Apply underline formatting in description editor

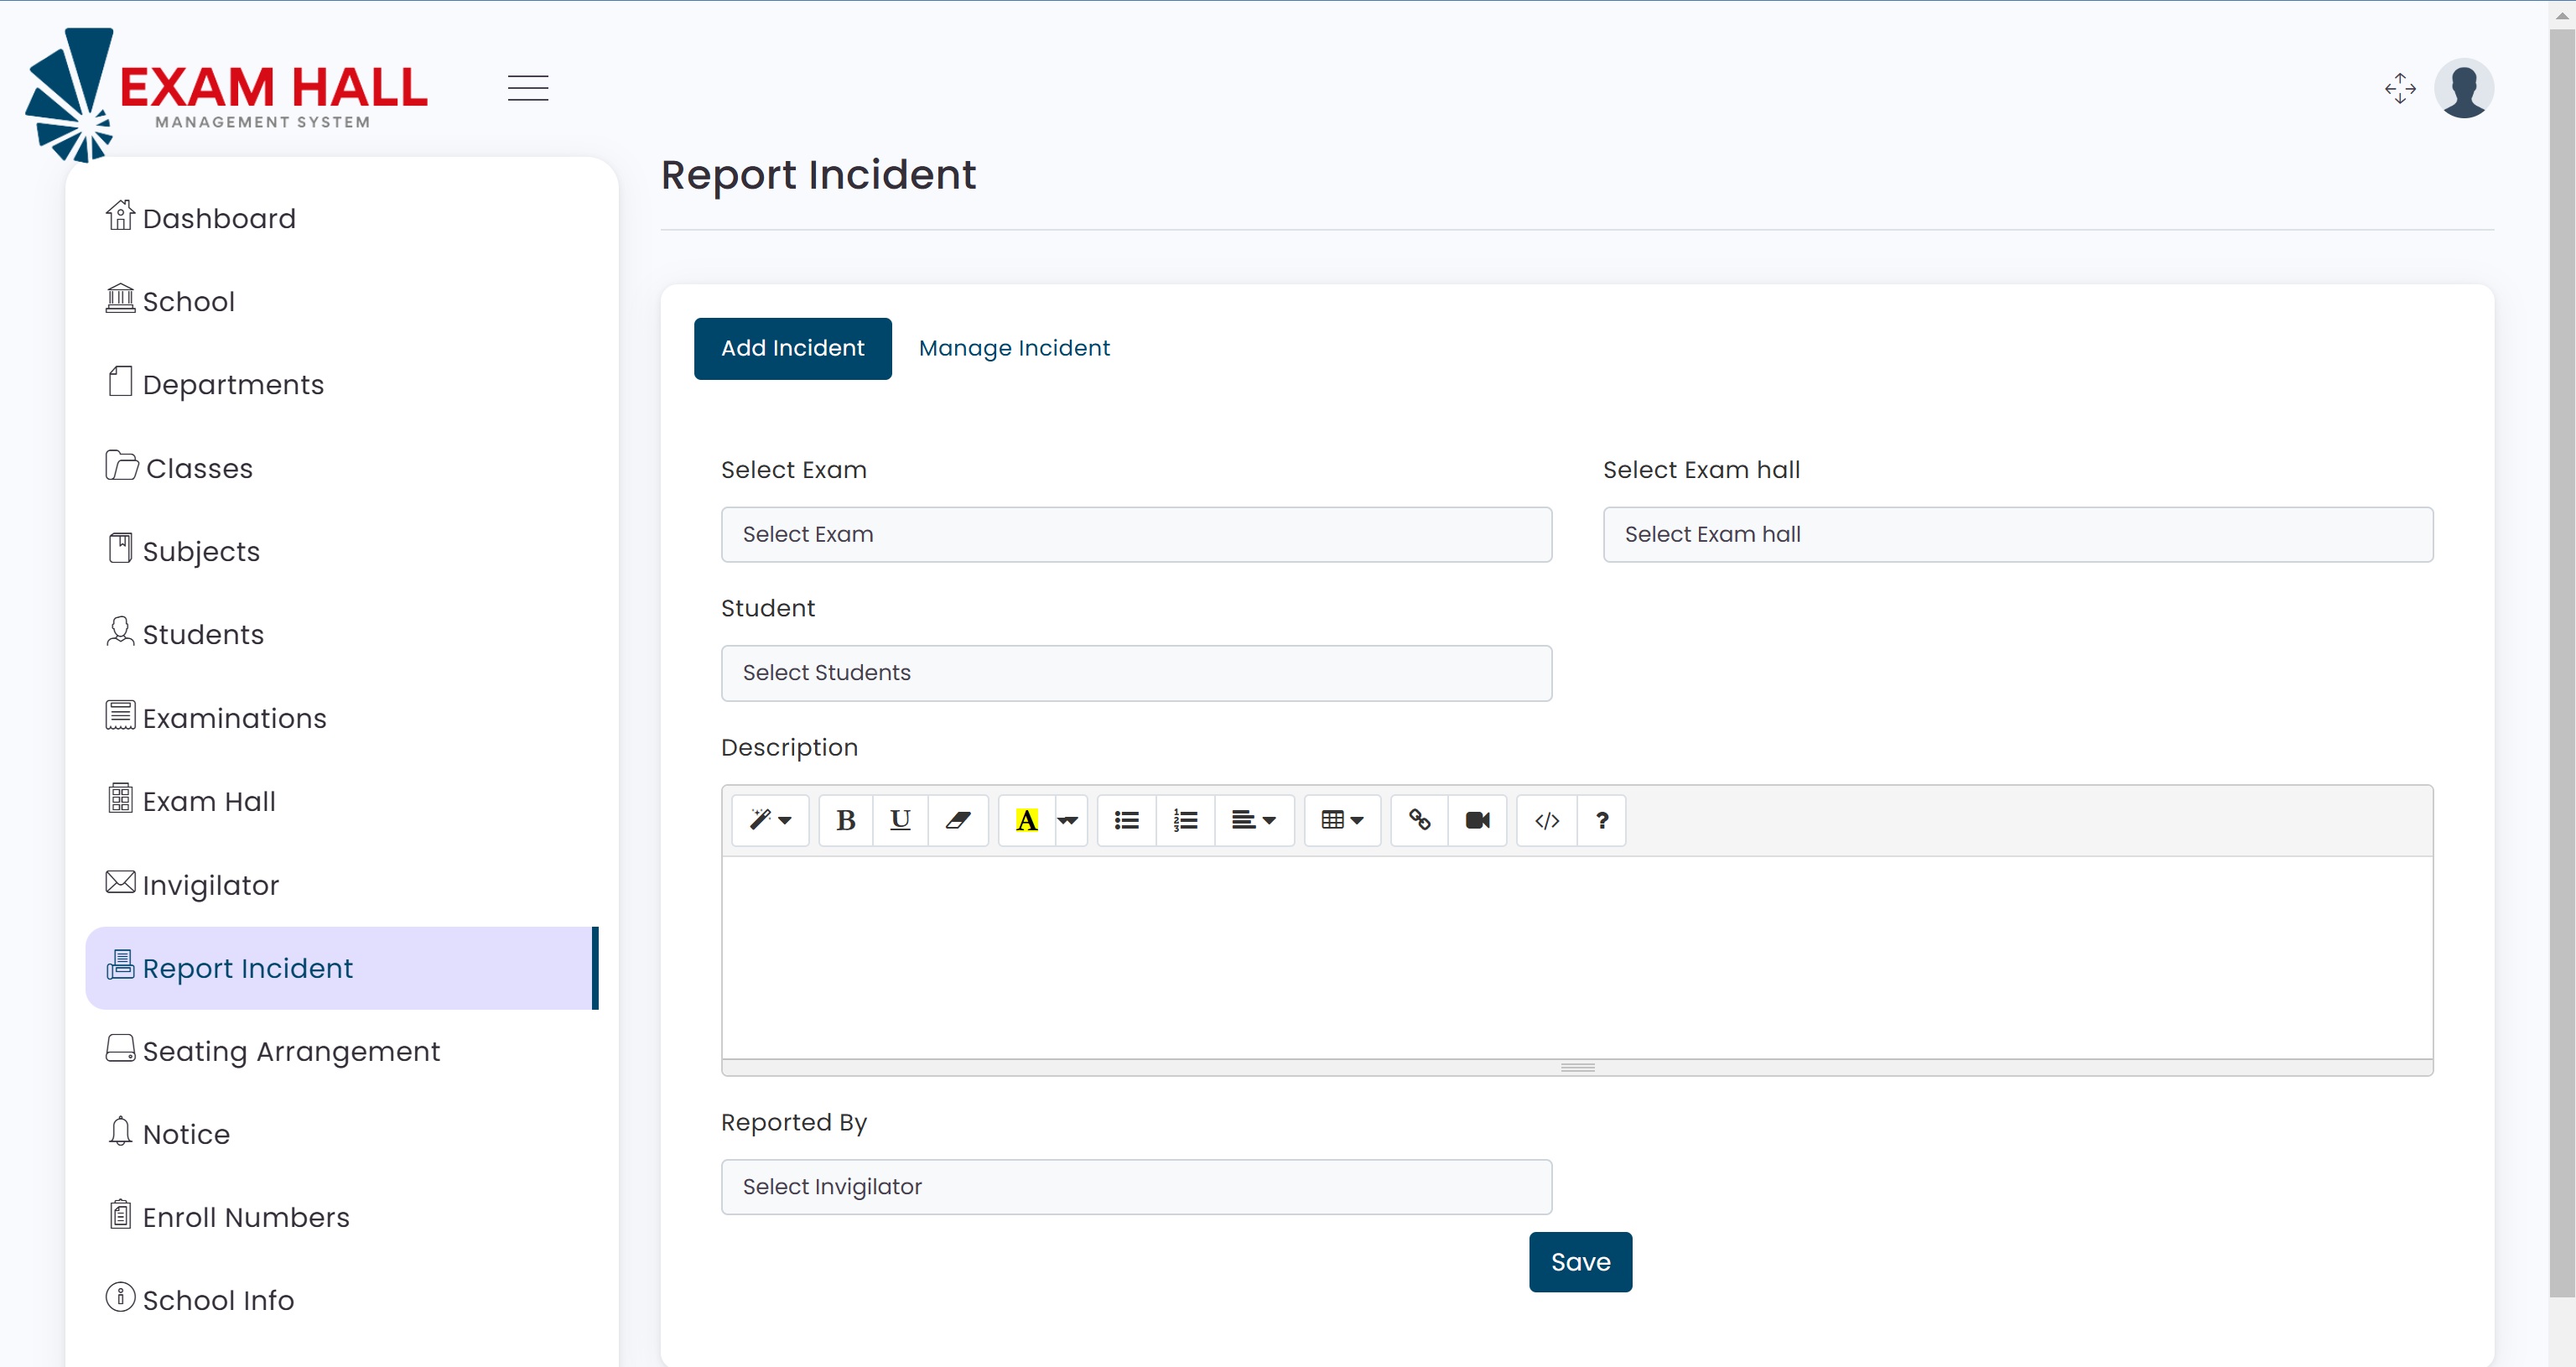900,820
